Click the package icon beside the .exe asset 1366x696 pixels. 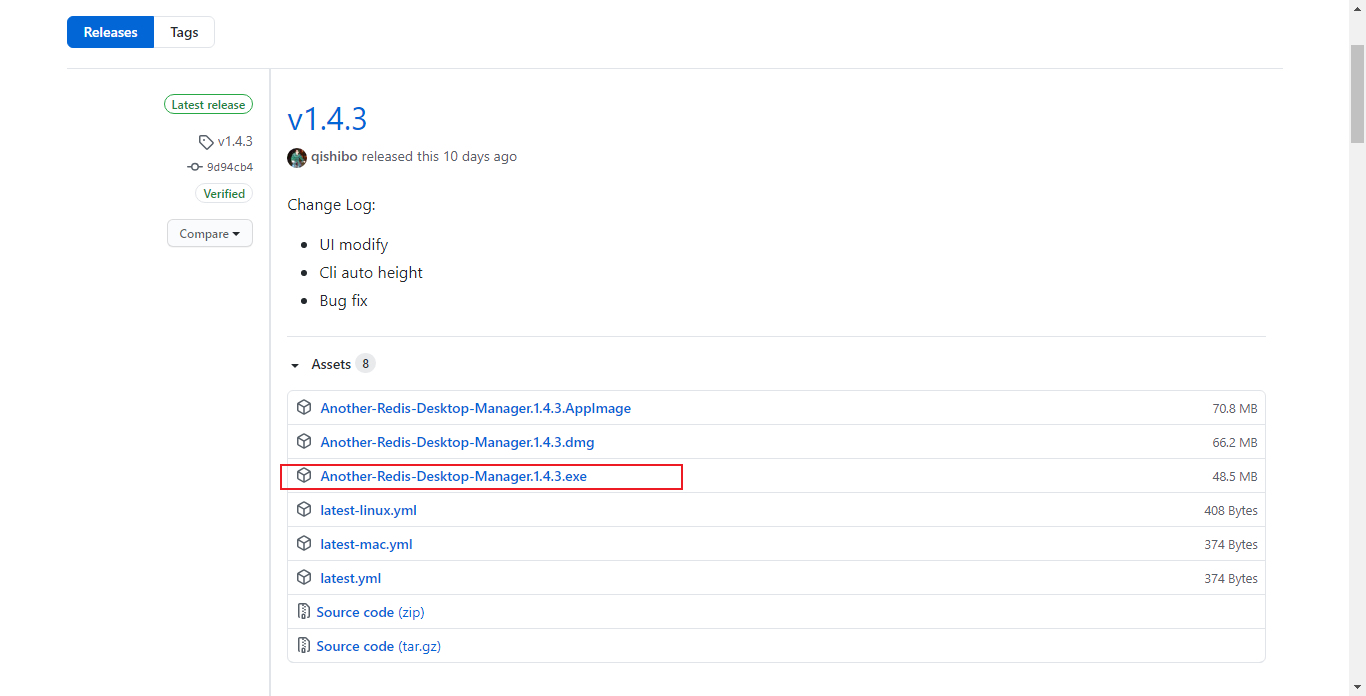(x=304, y=476)
